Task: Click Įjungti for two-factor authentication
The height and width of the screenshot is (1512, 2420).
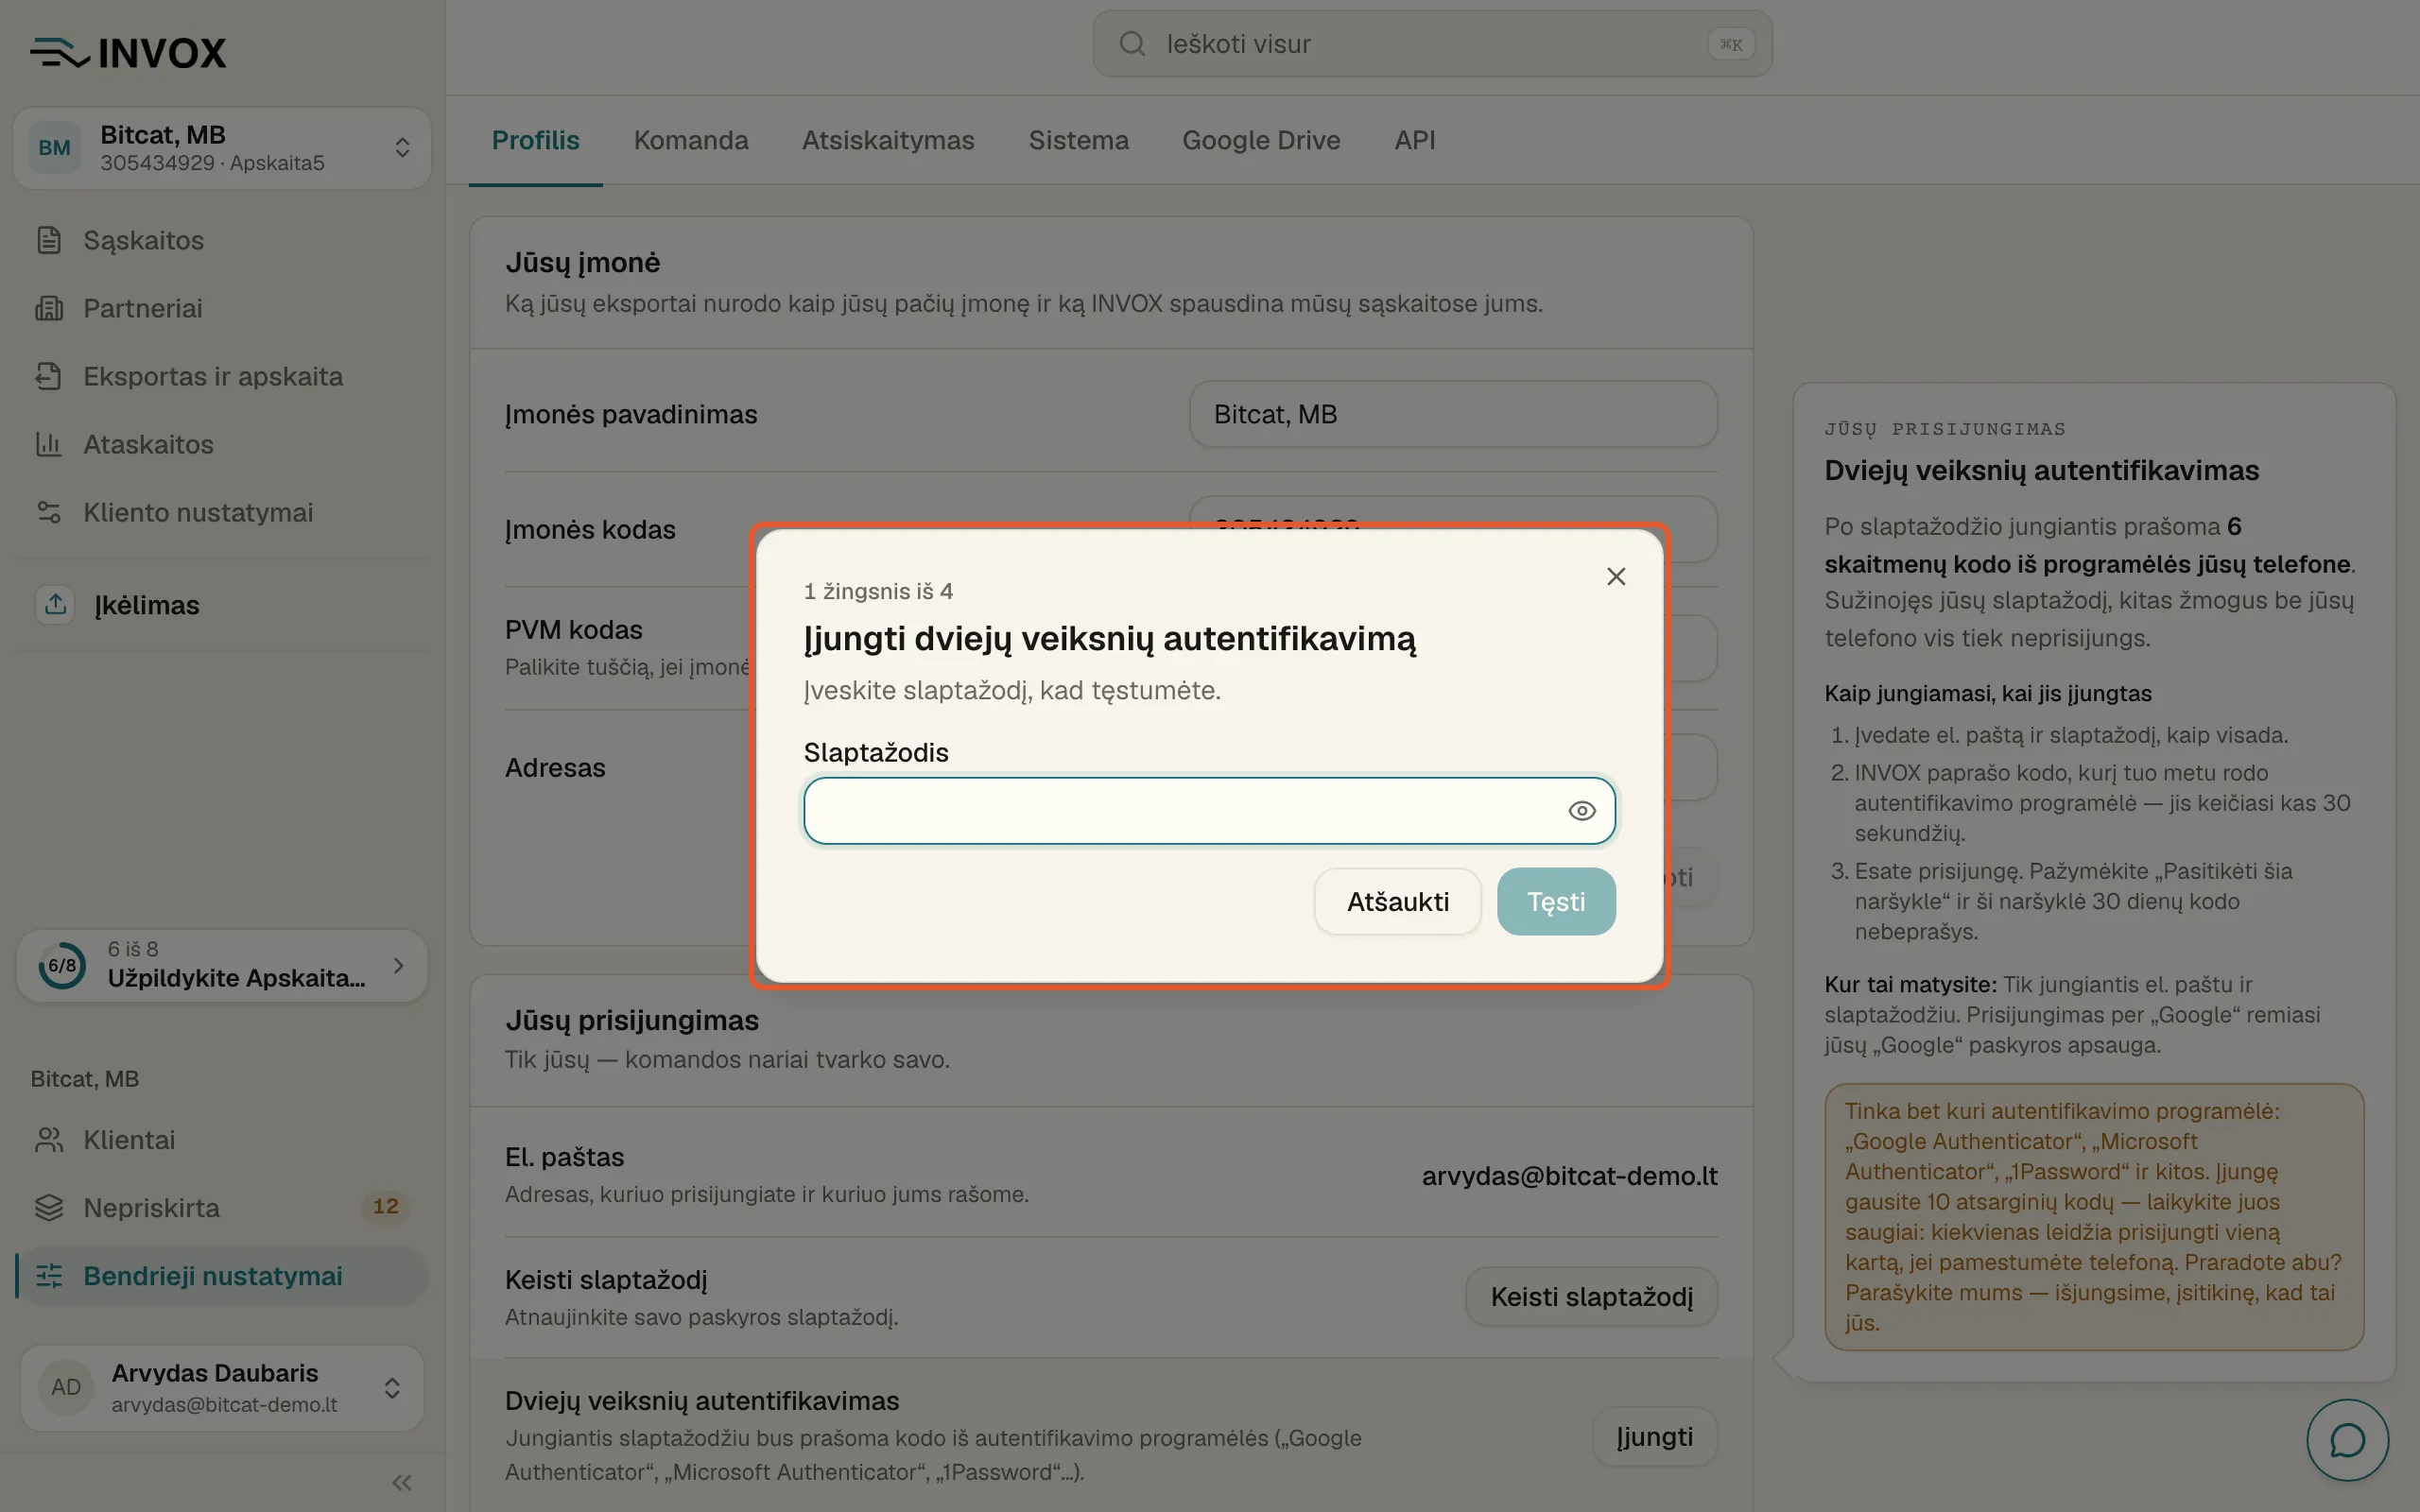Action: coord(1654,1437)
